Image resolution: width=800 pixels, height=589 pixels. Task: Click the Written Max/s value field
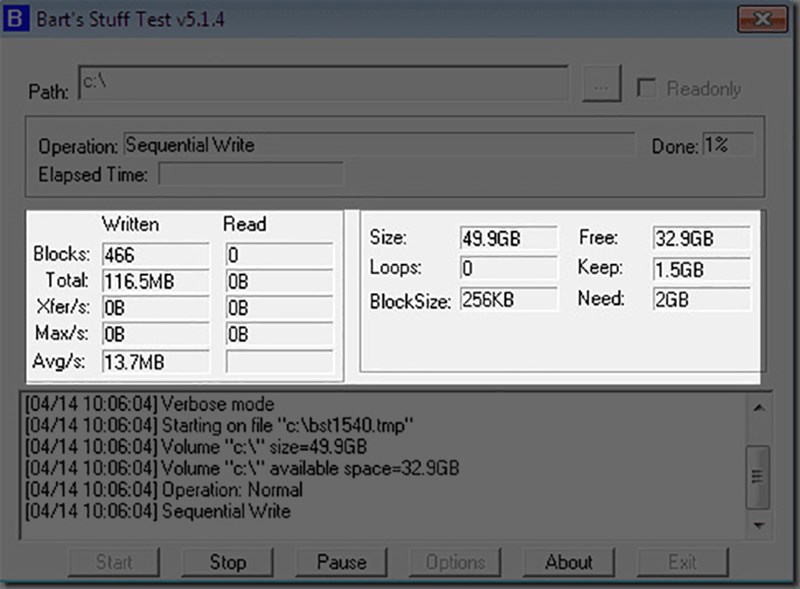(x=156, y=334)
